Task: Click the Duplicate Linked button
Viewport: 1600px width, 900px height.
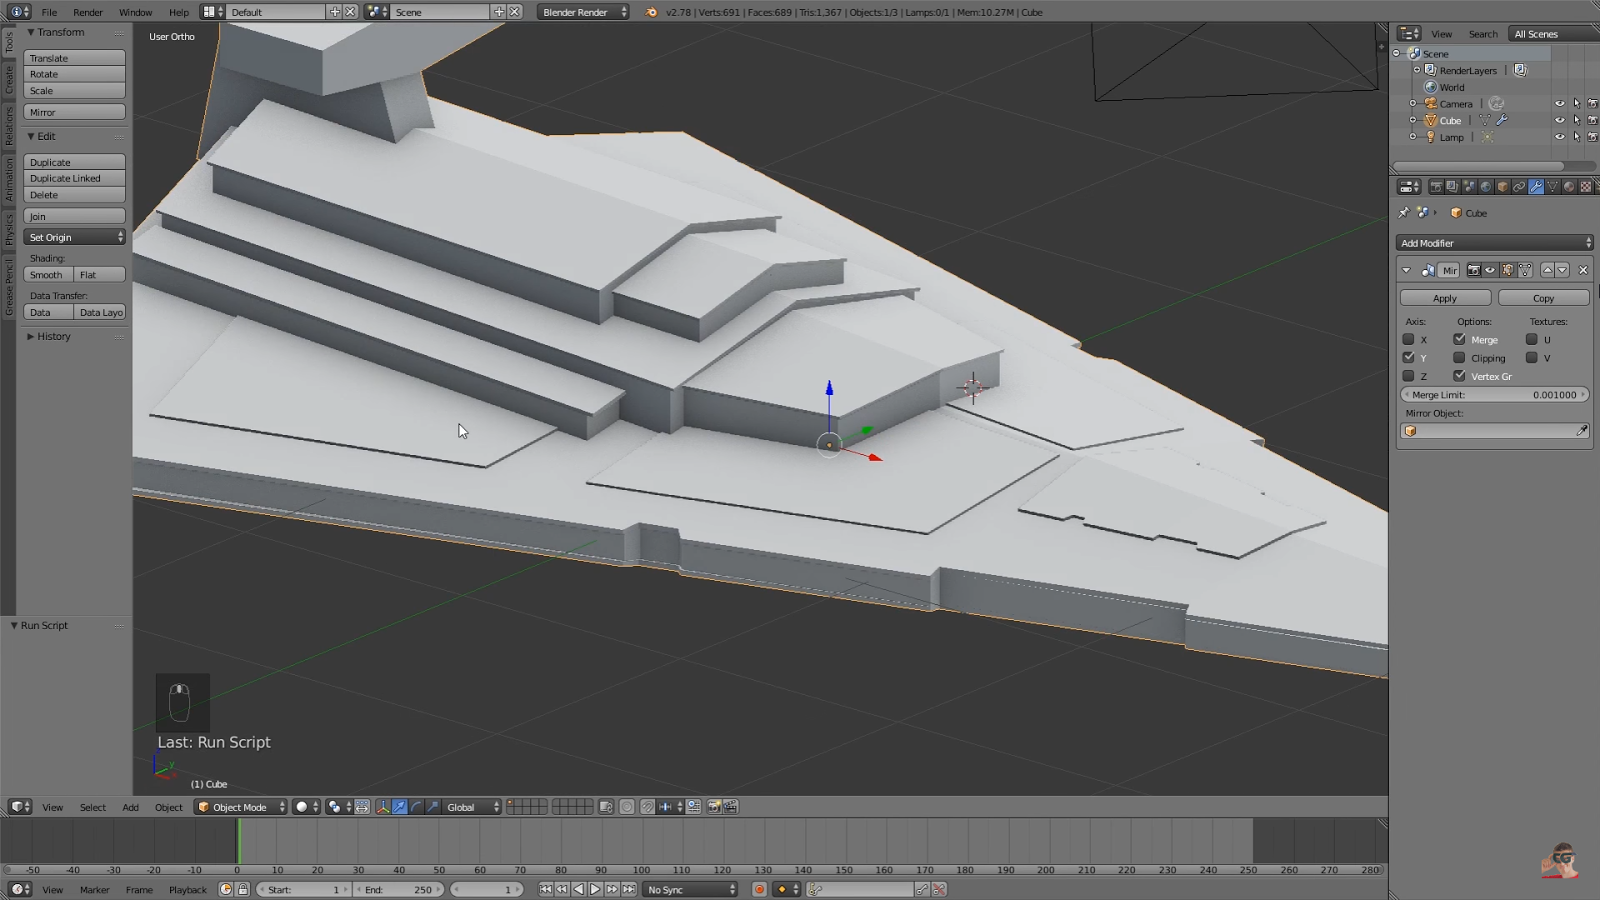Action: pyautogui.click(x=75, y=178)
